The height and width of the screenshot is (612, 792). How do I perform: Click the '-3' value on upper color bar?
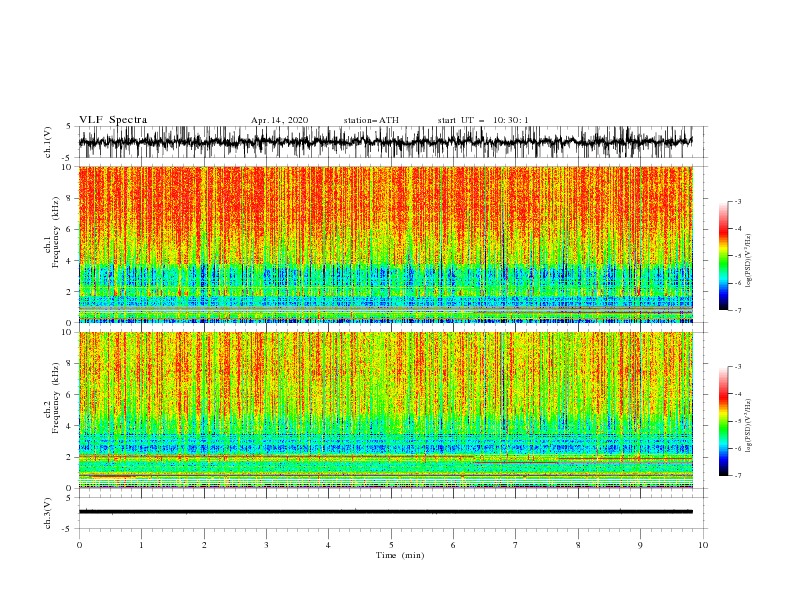738,202
